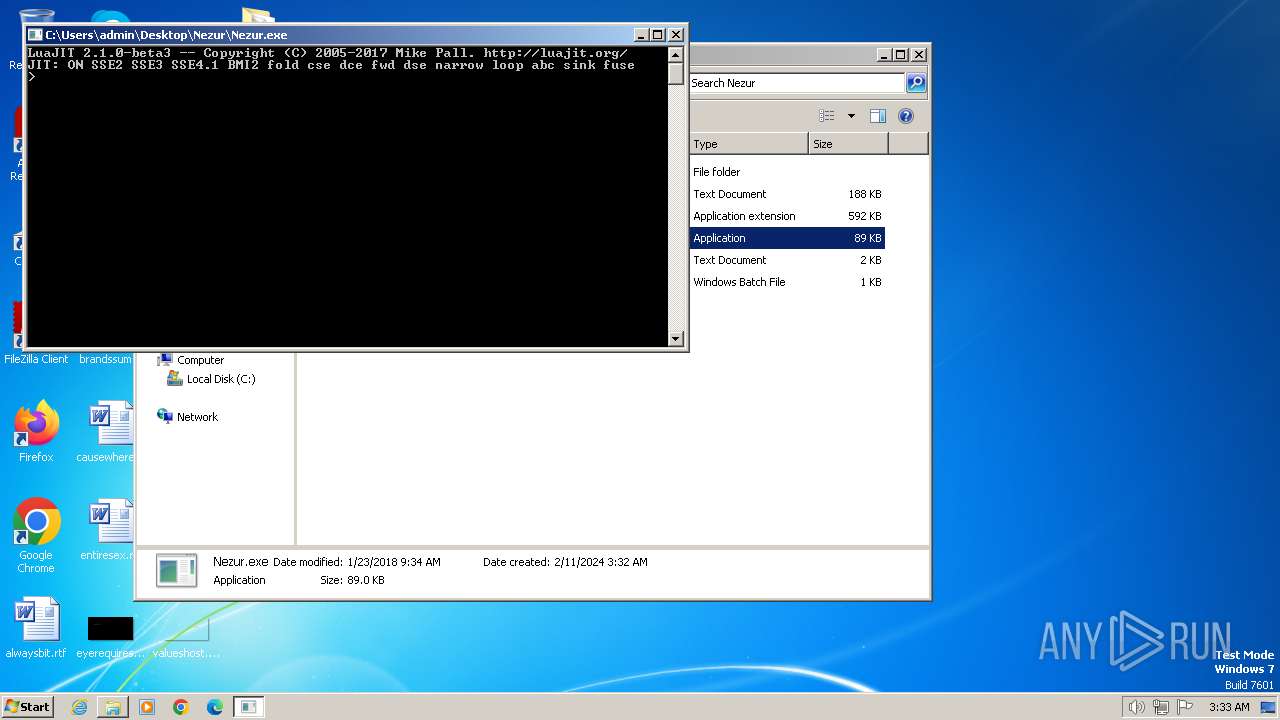
Task: Launch Internet Explorer from taskbar
Action: [79, 707]
